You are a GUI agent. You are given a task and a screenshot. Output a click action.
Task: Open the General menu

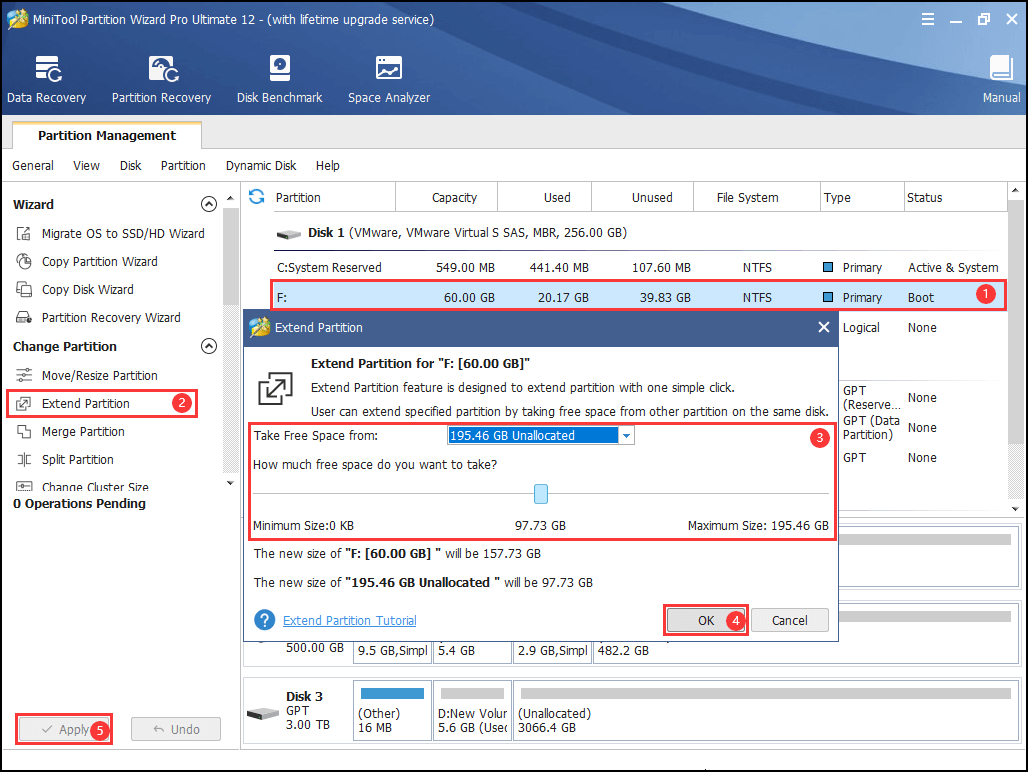[33, 166]
